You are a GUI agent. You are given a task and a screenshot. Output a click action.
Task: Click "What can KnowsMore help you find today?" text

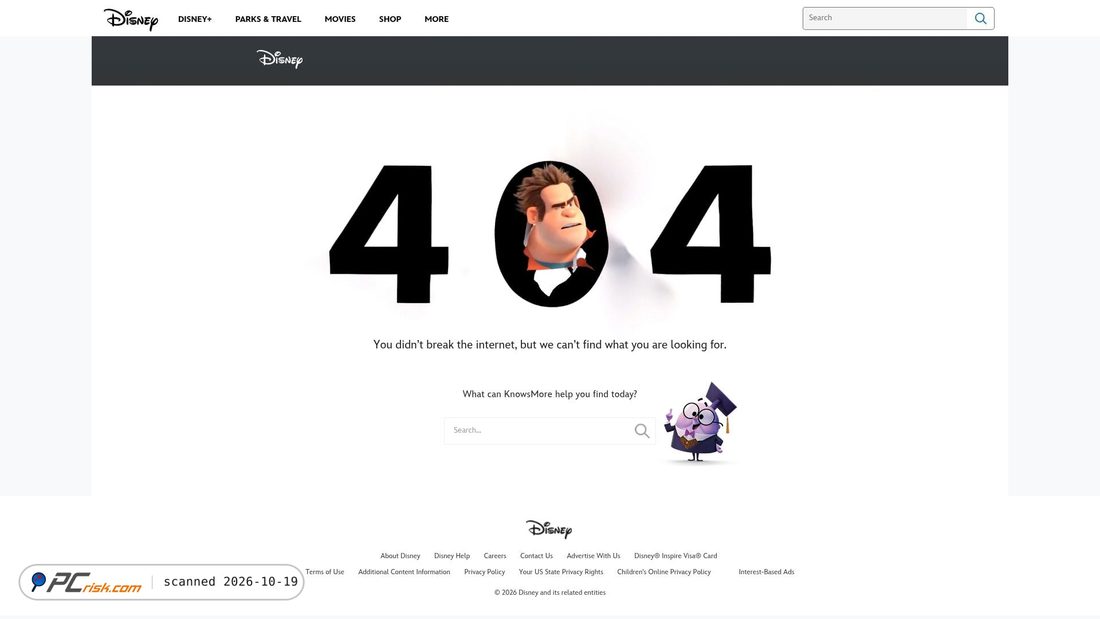tap(549, 394)
